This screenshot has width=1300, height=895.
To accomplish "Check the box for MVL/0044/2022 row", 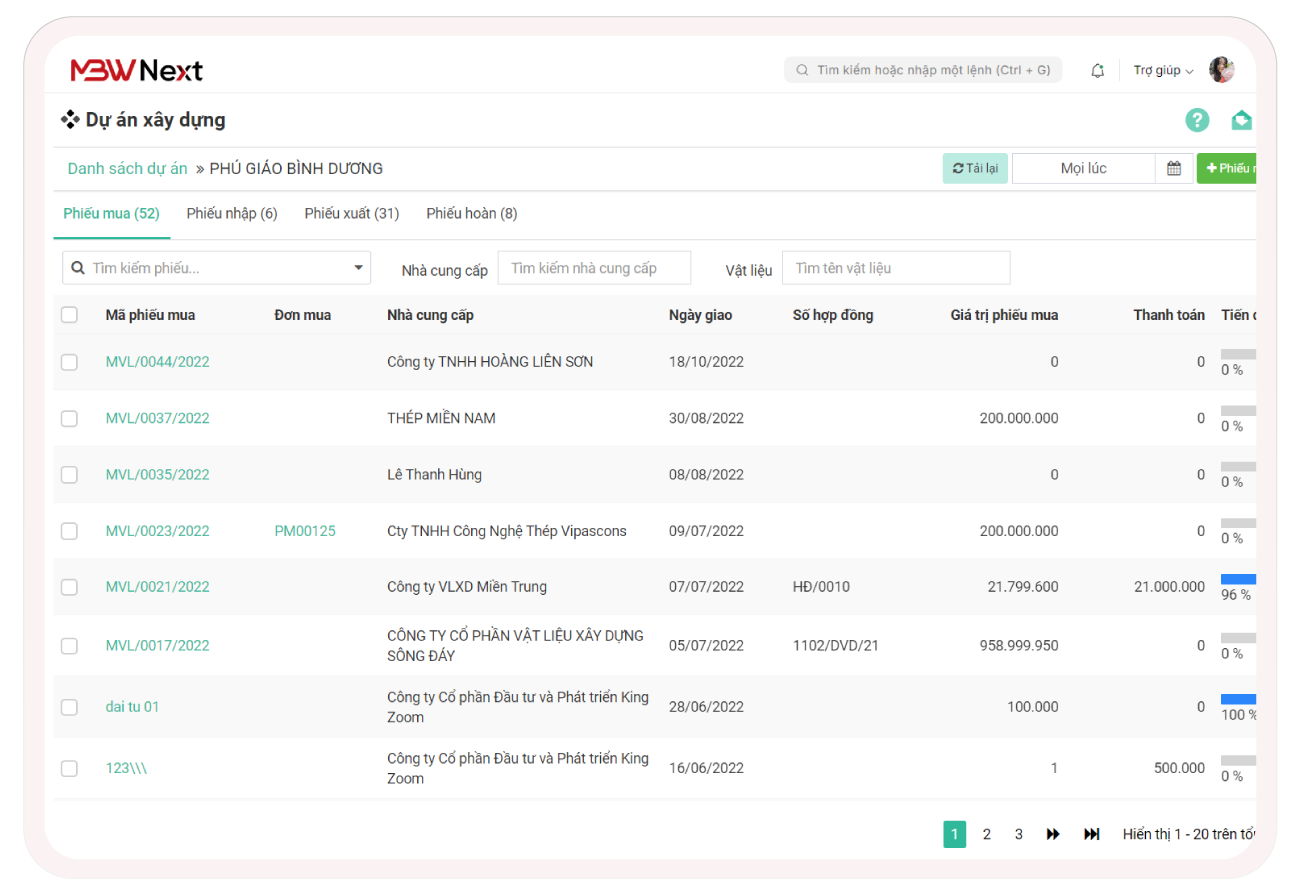I will [x=69, y=362].
